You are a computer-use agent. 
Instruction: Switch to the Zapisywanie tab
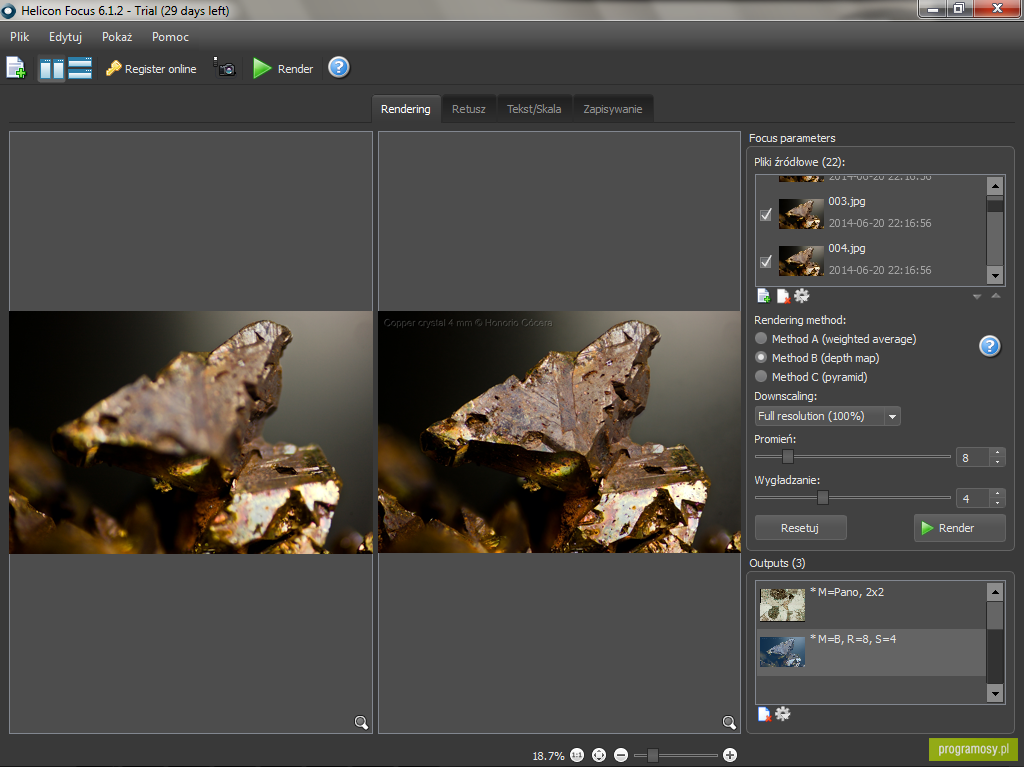coord(613,109)
